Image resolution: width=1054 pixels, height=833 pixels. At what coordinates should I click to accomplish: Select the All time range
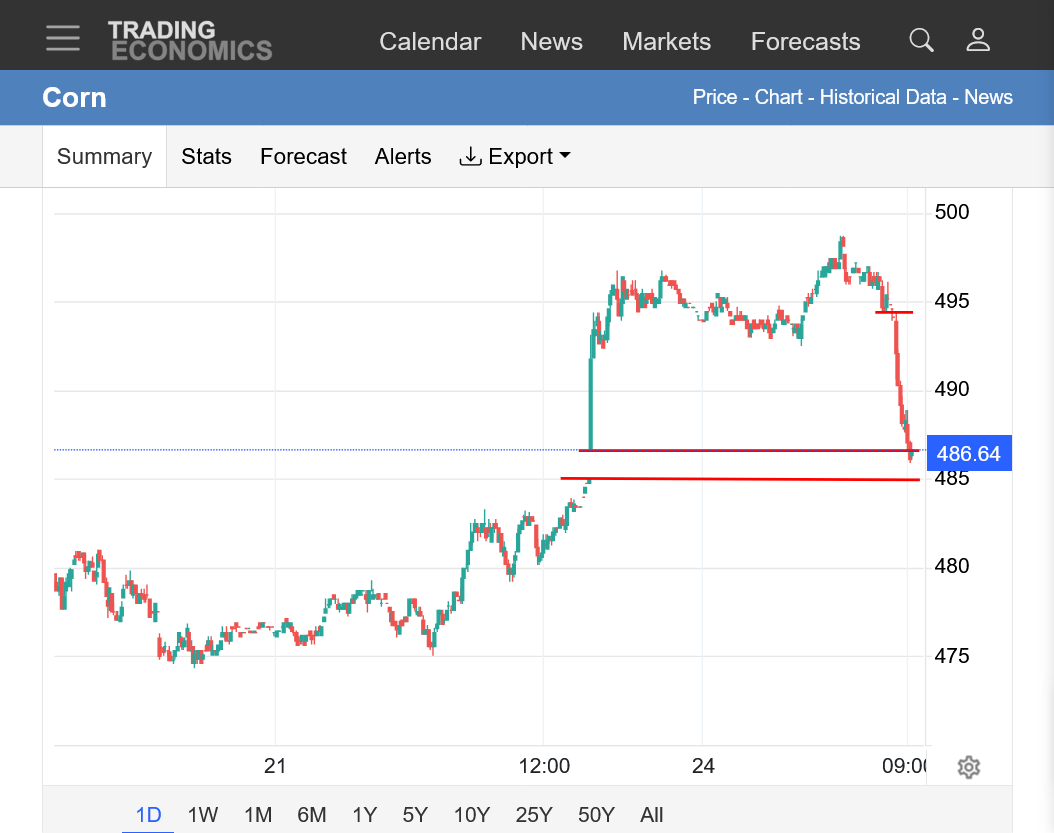(x=651, y=815)
